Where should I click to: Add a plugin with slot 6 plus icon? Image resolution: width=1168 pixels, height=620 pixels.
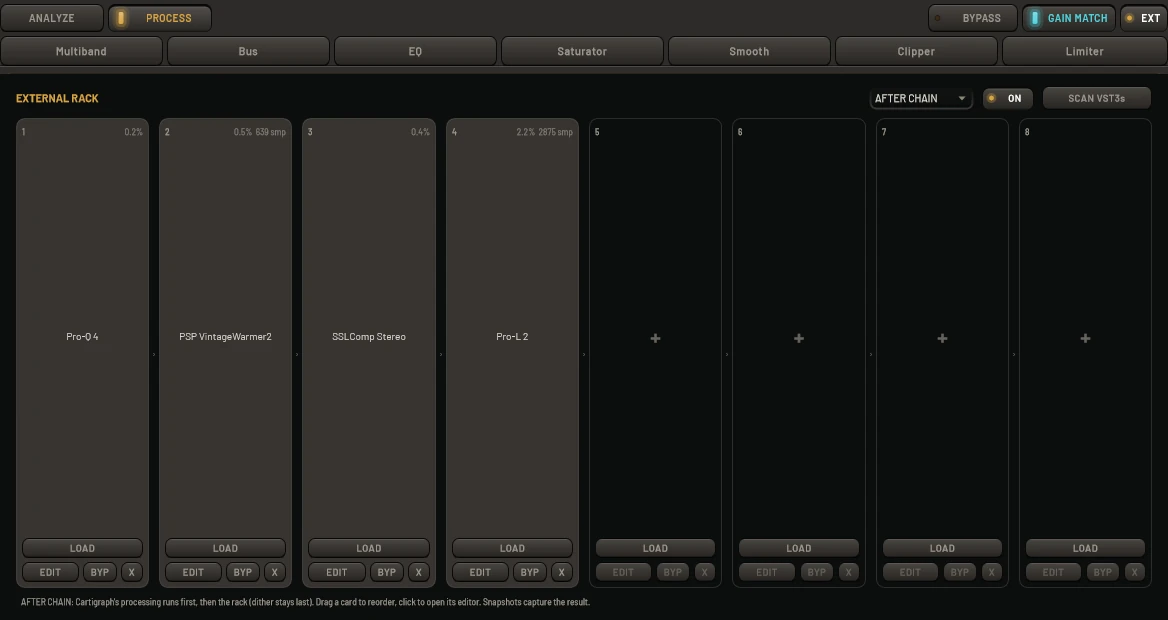799,338
